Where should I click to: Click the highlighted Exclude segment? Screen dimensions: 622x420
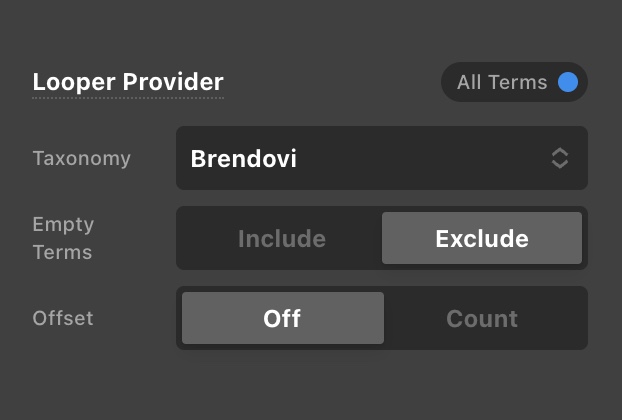click(x=482, y=238)
